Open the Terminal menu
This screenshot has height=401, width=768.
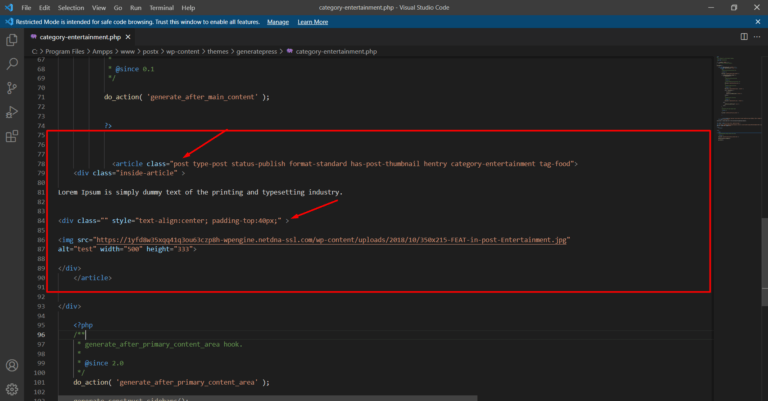(162, 8)
